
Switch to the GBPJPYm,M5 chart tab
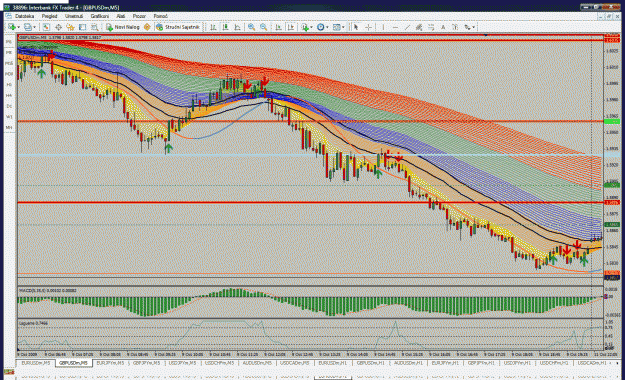pyautogui.click(x=146, y=363)
